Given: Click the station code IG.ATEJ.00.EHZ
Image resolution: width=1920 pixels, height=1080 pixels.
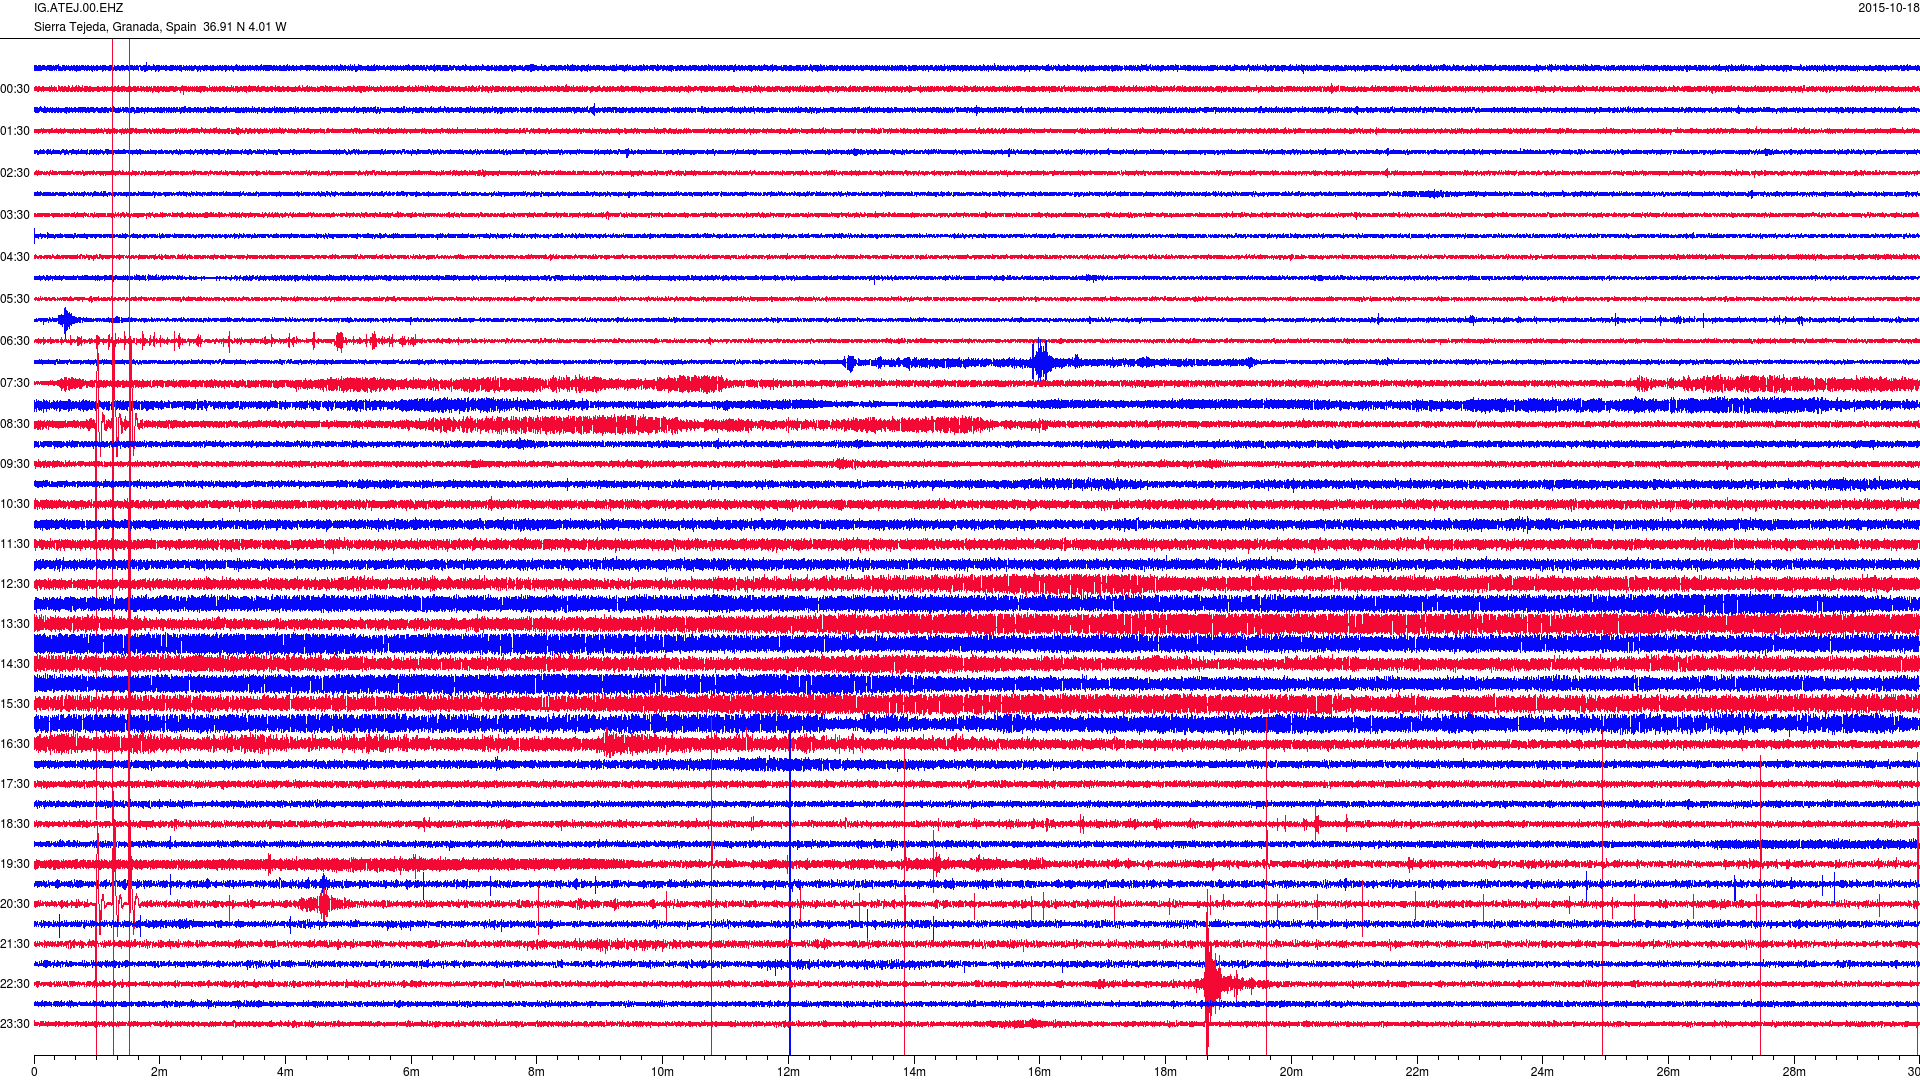Looking at the screenshot, I should pos(78,8).
